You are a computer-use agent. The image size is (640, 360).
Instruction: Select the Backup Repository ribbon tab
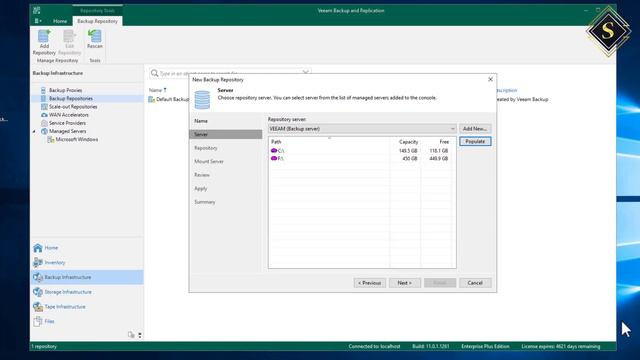(x=97, y=21)
